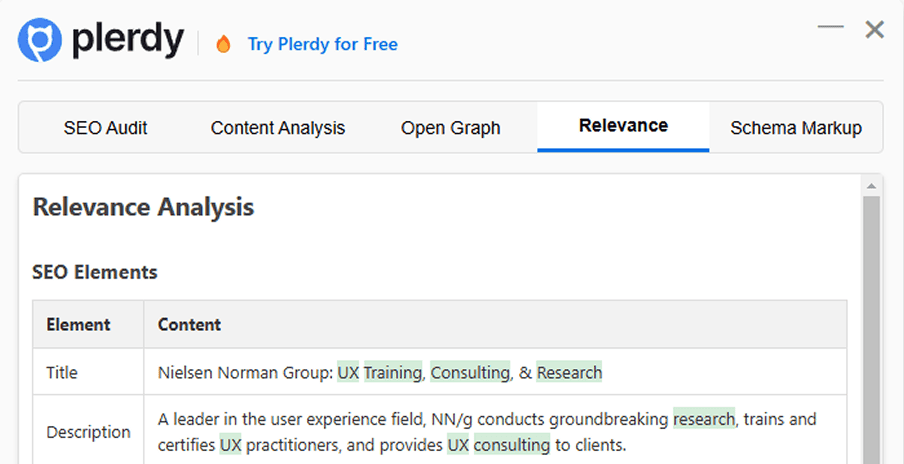Click the orange flame icon
The width and height of the screenshot is (904, 464).
[223, 44]
